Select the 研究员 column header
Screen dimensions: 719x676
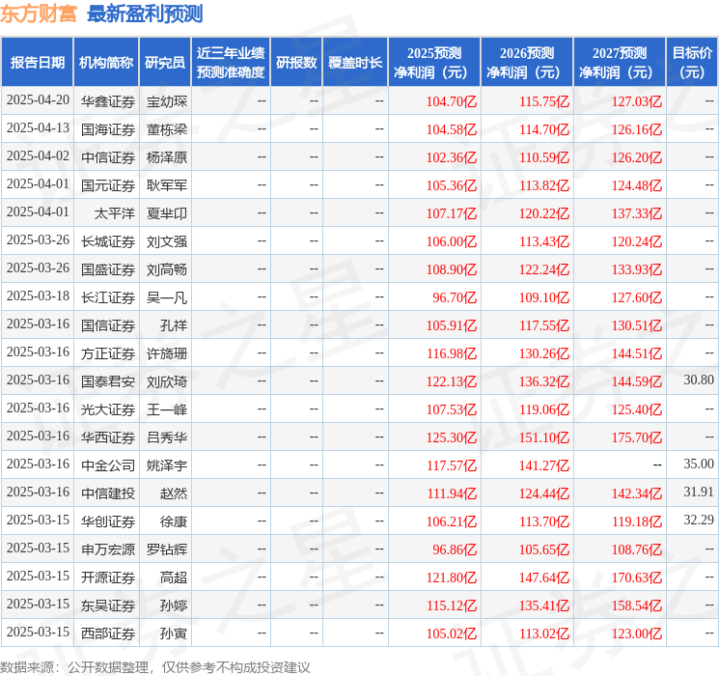pos(165,62)
